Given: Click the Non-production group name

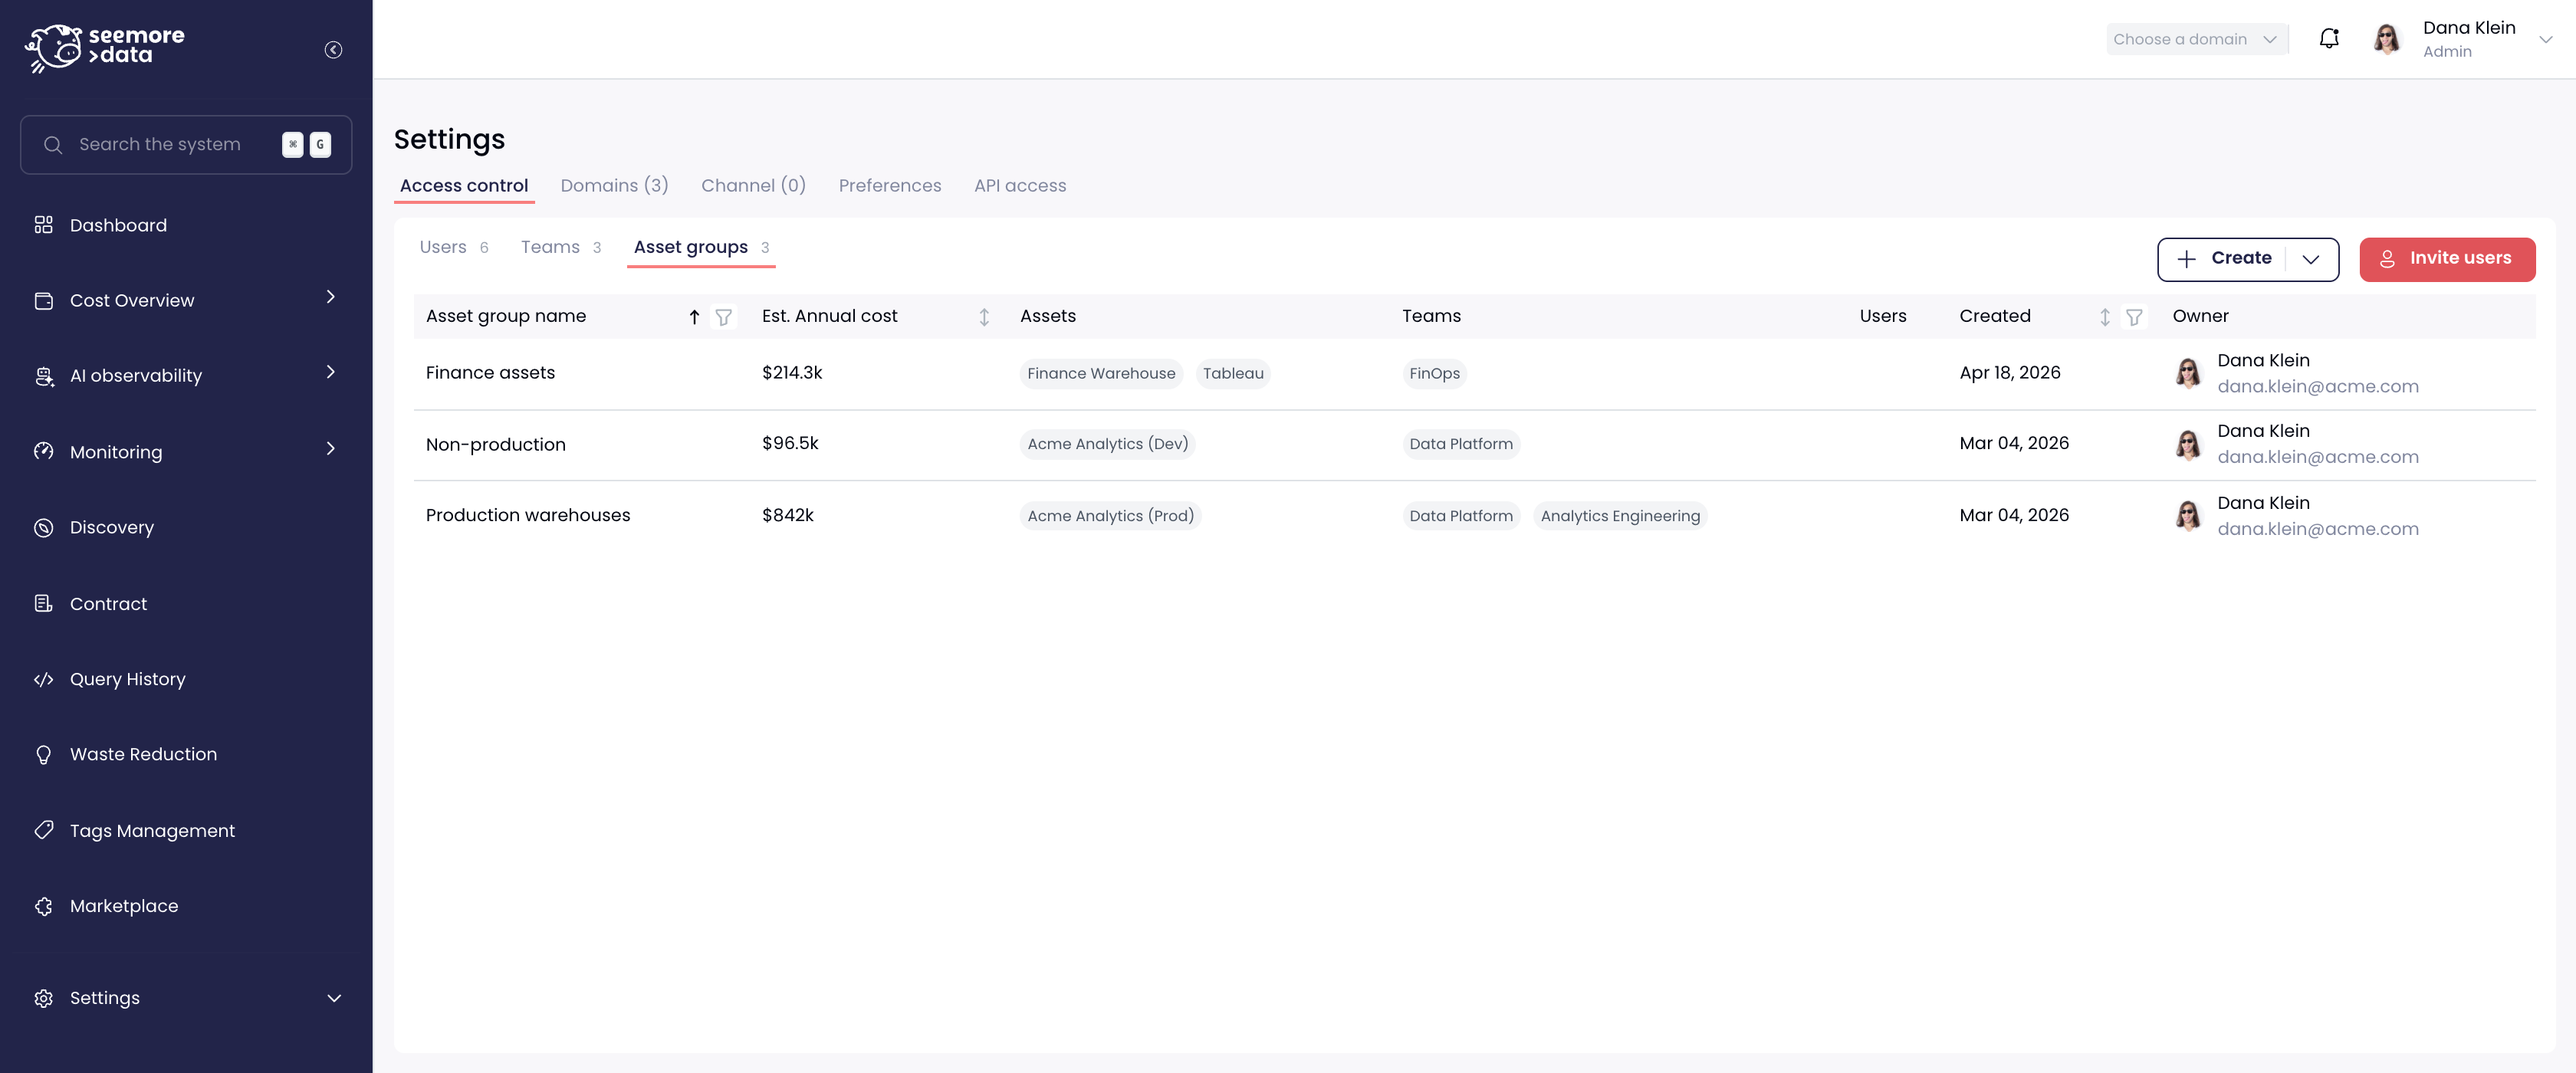Looking at the screenshot, I should click(x=495, y=445).
